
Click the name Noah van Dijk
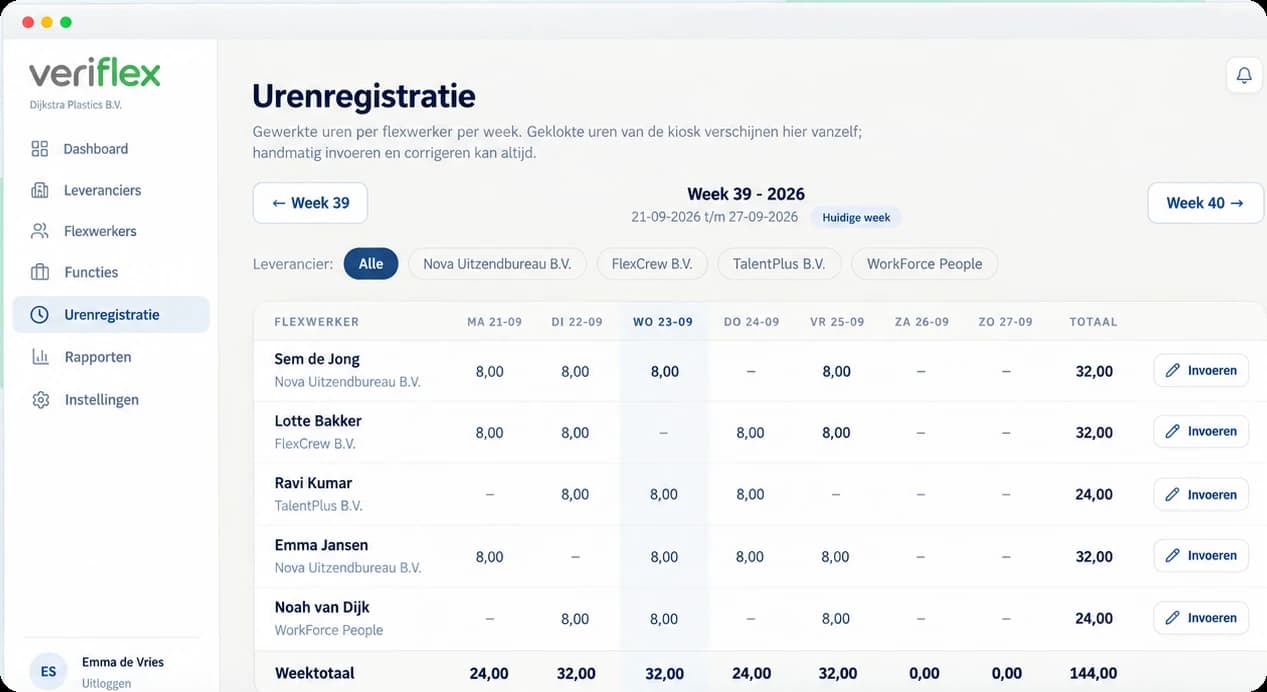(x=322, y=607)
